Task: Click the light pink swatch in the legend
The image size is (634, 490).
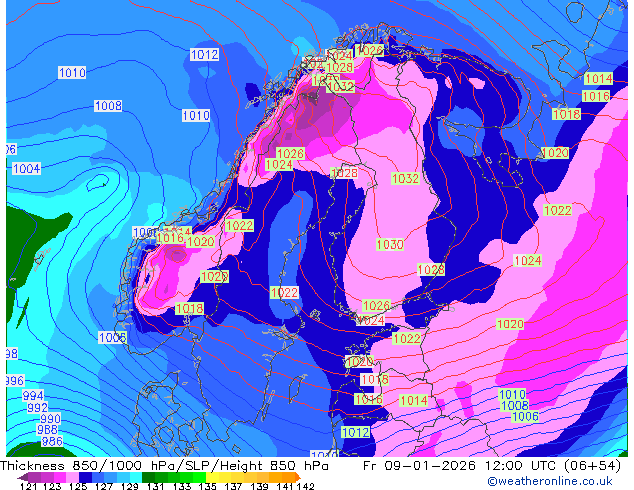Action: point(72,477)
